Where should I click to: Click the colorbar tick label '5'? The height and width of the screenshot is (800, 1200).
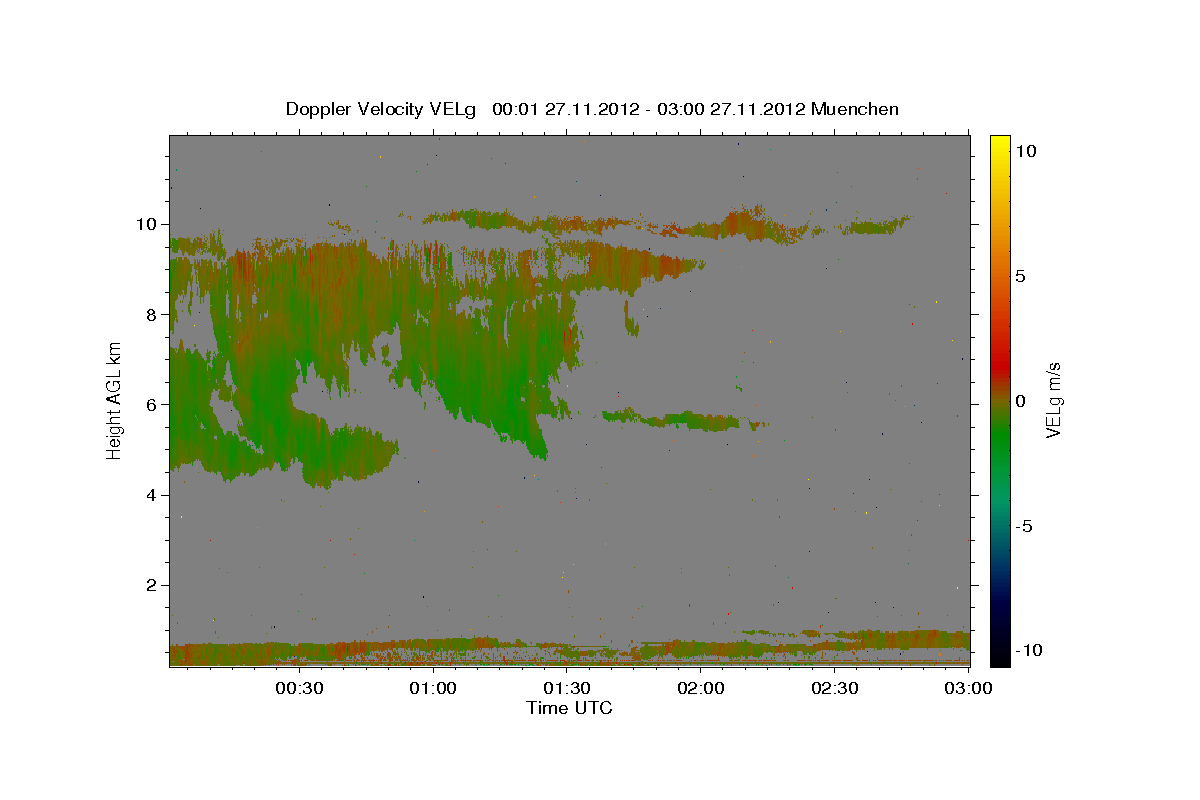click(x=1021, y=276)
